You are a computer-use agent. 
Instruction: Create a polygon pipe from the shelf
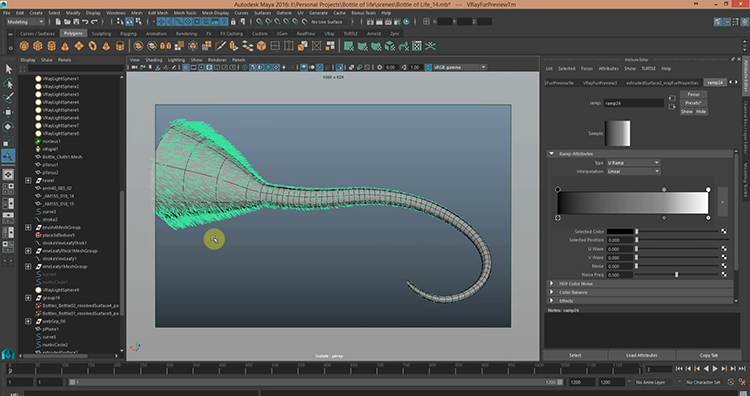(120, 46)
